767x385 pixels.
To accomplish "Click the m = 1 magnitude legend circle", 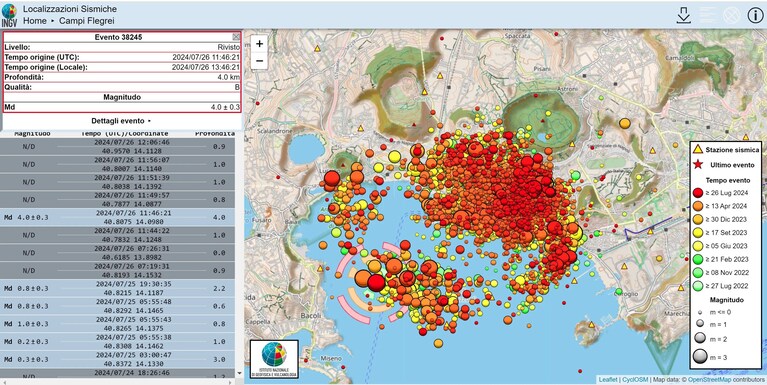I will point(700,324).
